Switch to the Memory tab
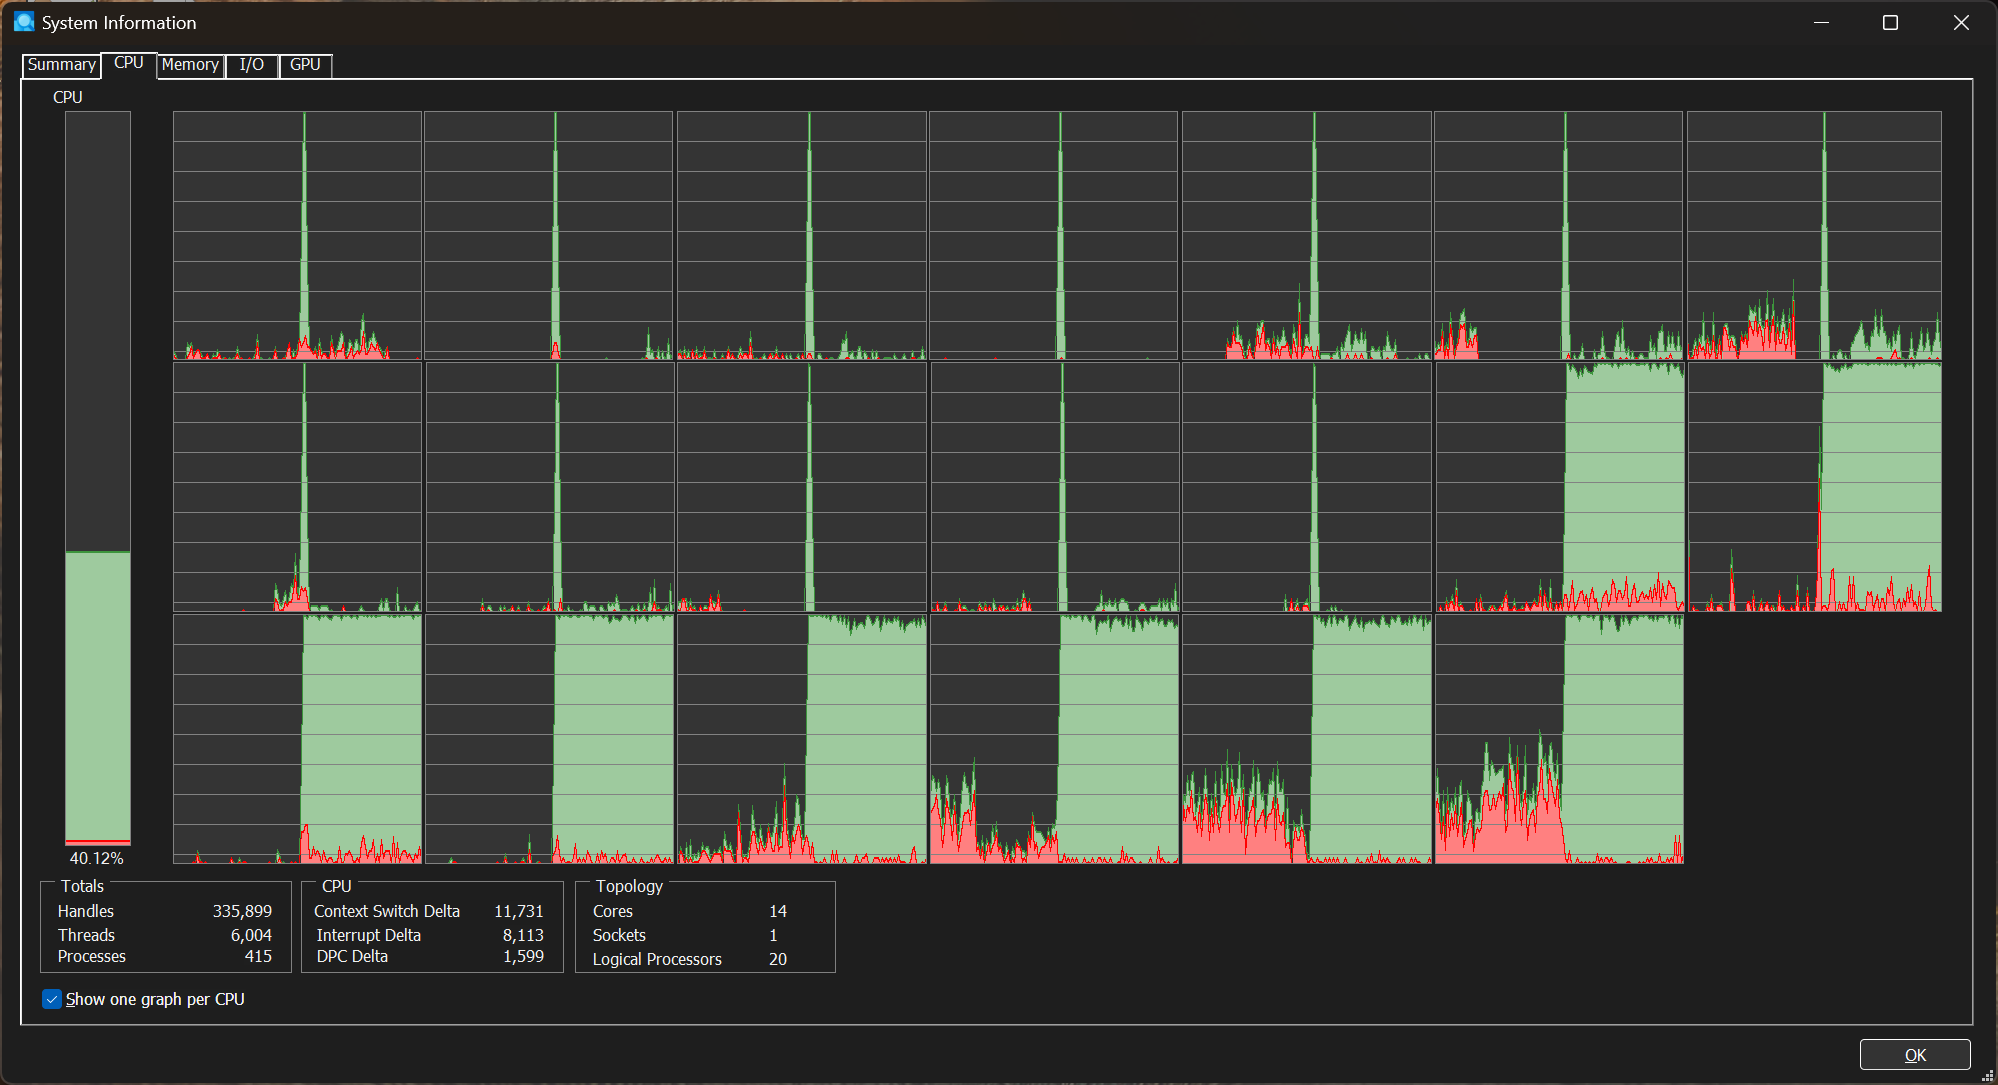Screen dimensions: 1998x1085 [190, 64]
